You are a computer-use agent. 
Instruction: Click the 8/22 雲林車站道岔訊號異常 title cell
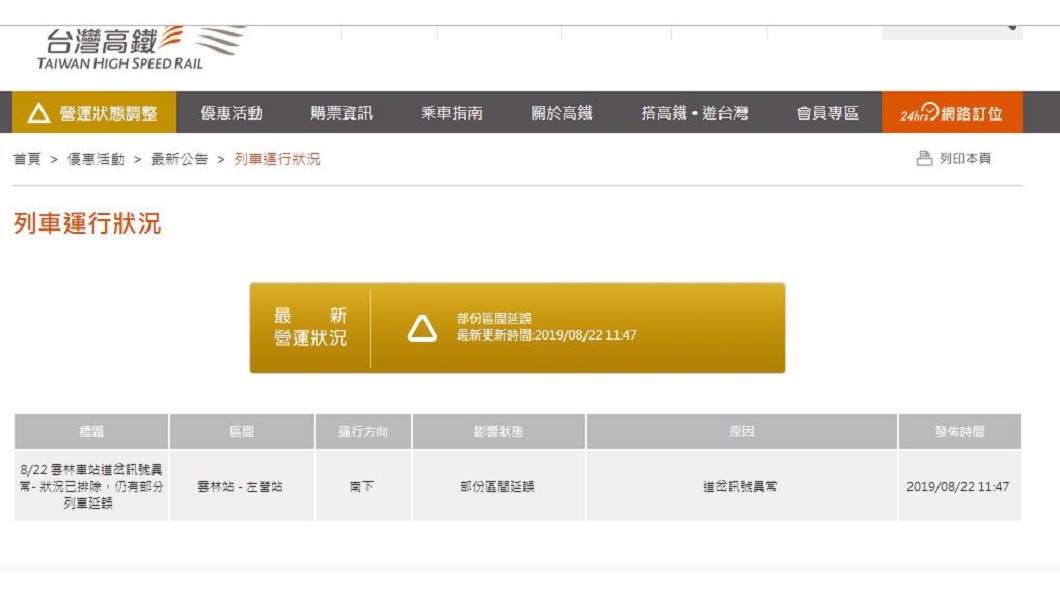[x=91, y=487]
